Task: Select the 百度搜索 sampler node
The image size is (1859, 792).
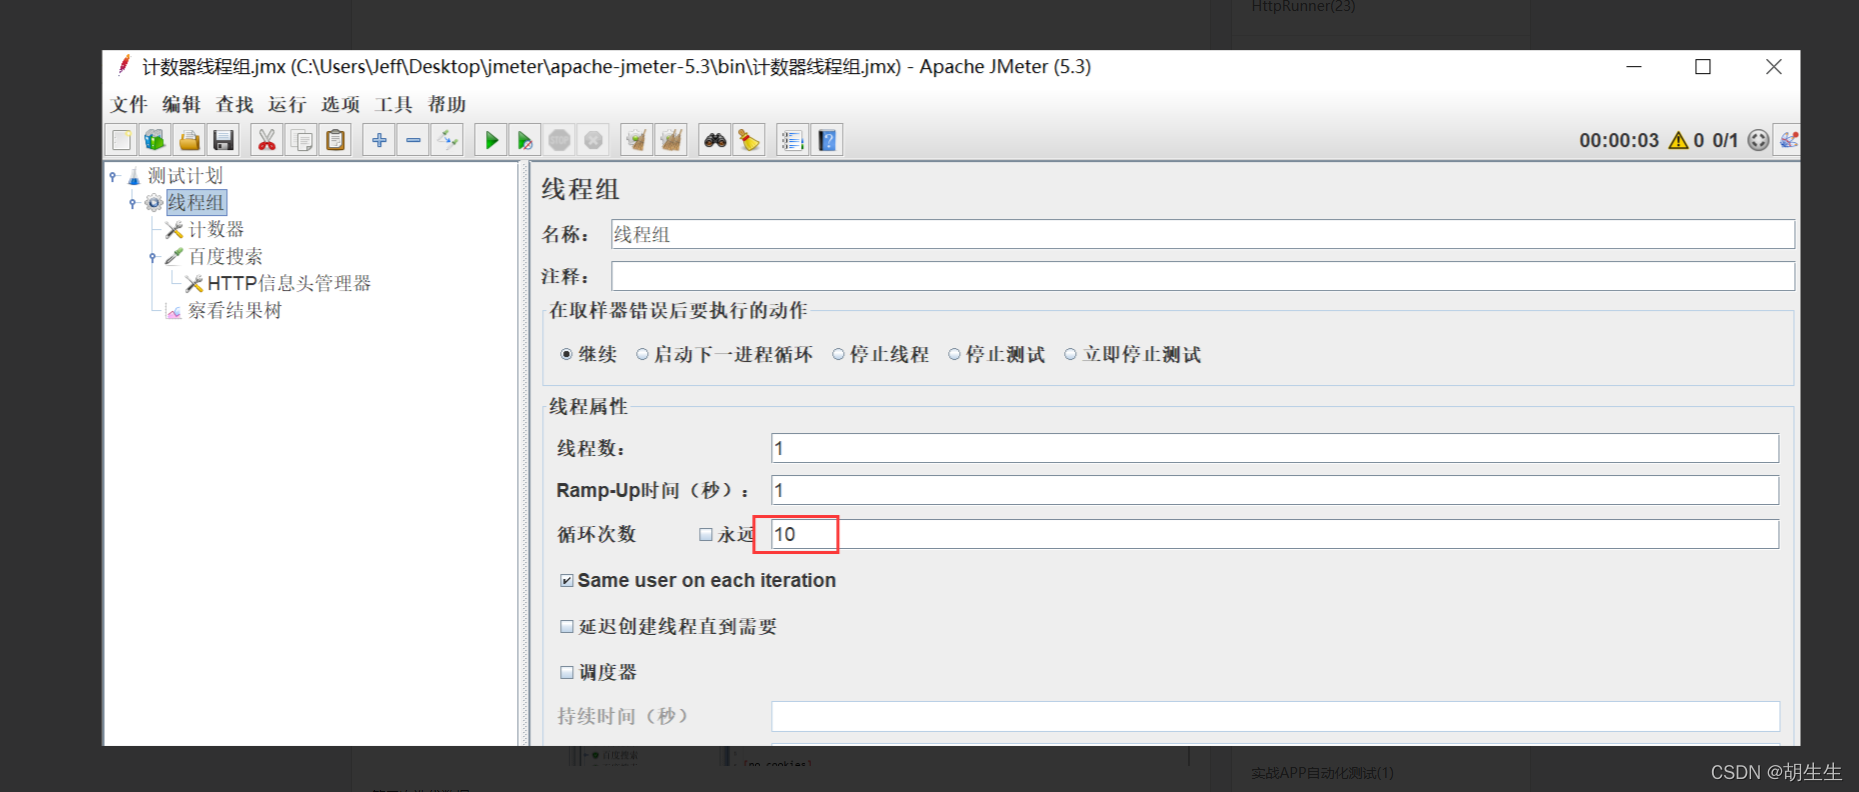Action: (226, 257)
